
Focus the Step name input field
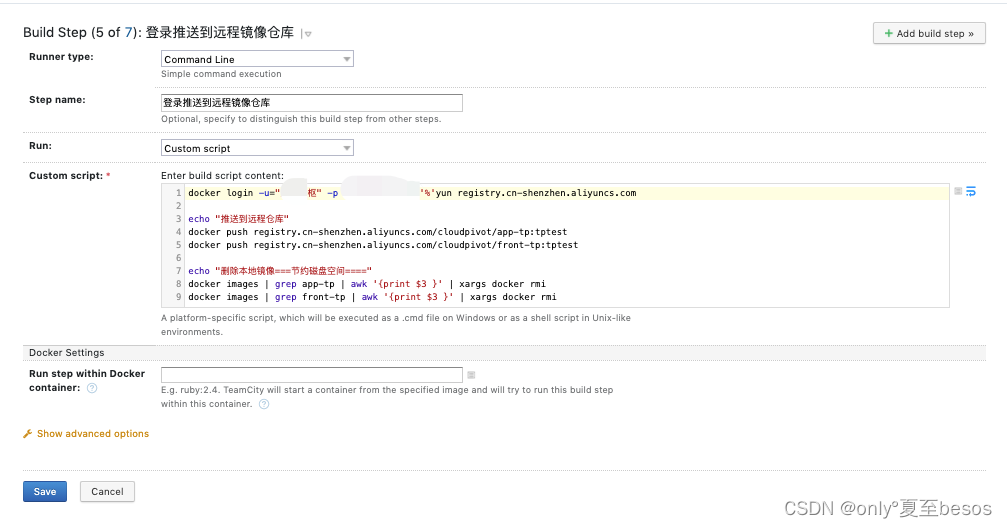(311, 103)
